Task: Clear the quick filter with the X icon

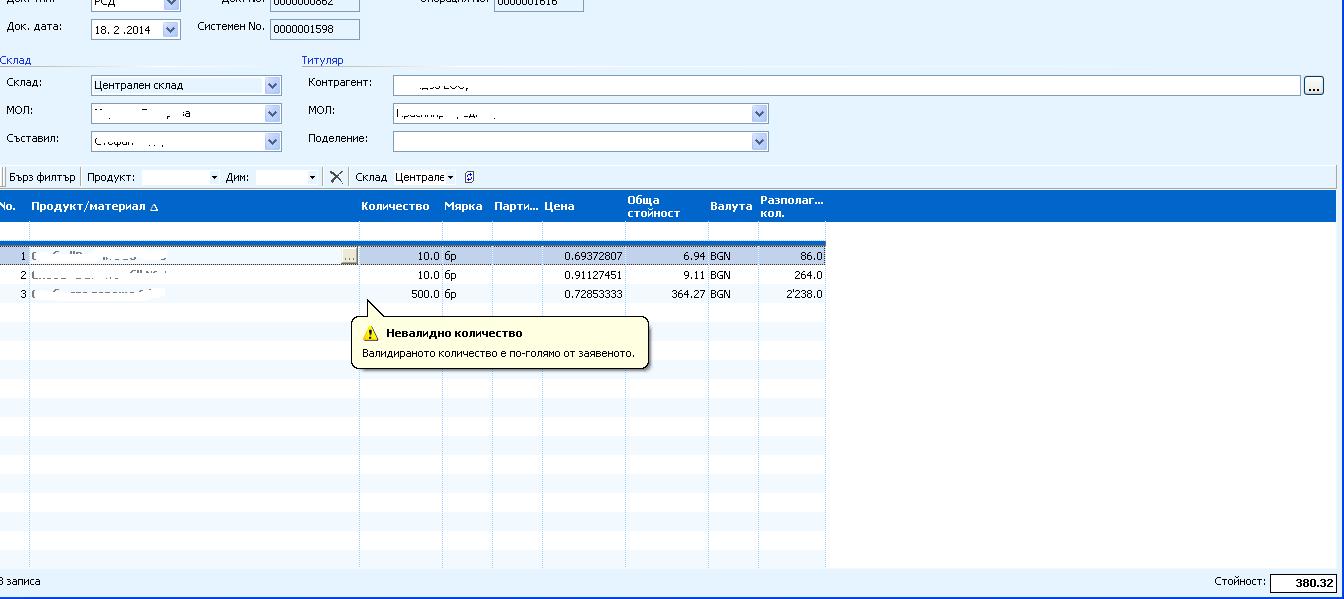Action: [336, 177]
